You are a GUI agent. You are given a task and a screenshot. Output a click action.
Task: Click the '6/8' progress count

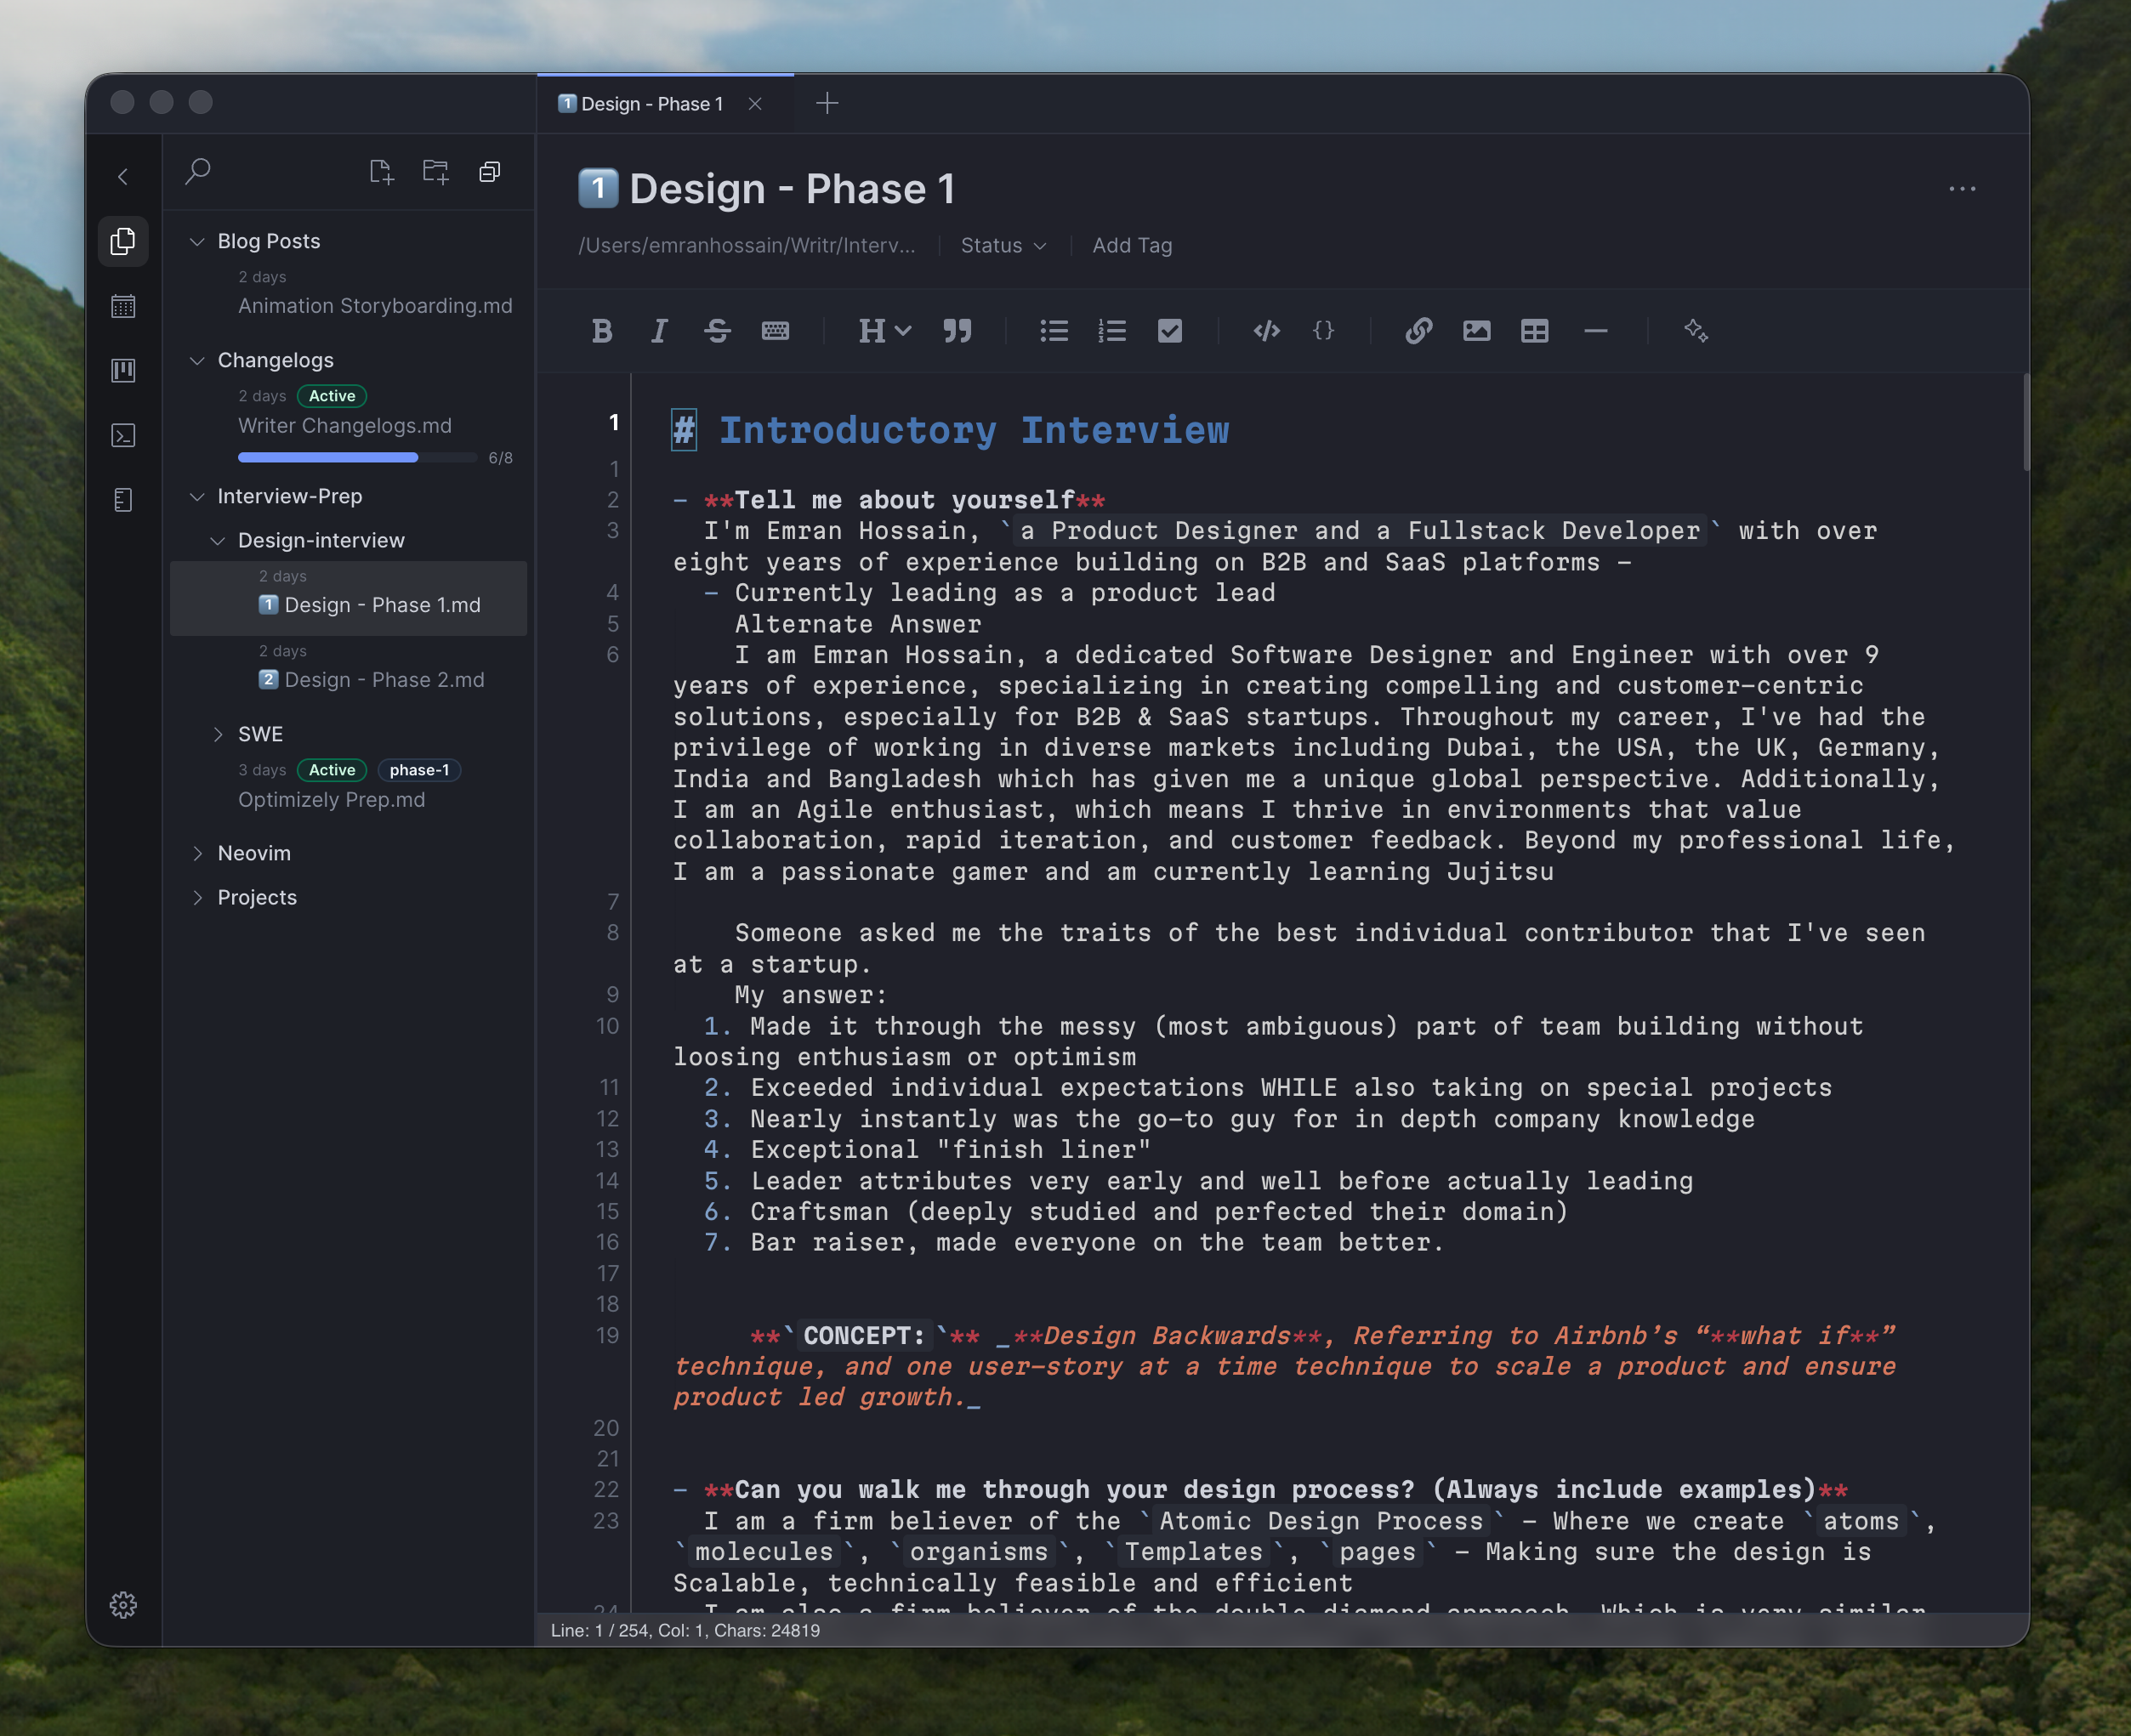click(x=500, y=458)
